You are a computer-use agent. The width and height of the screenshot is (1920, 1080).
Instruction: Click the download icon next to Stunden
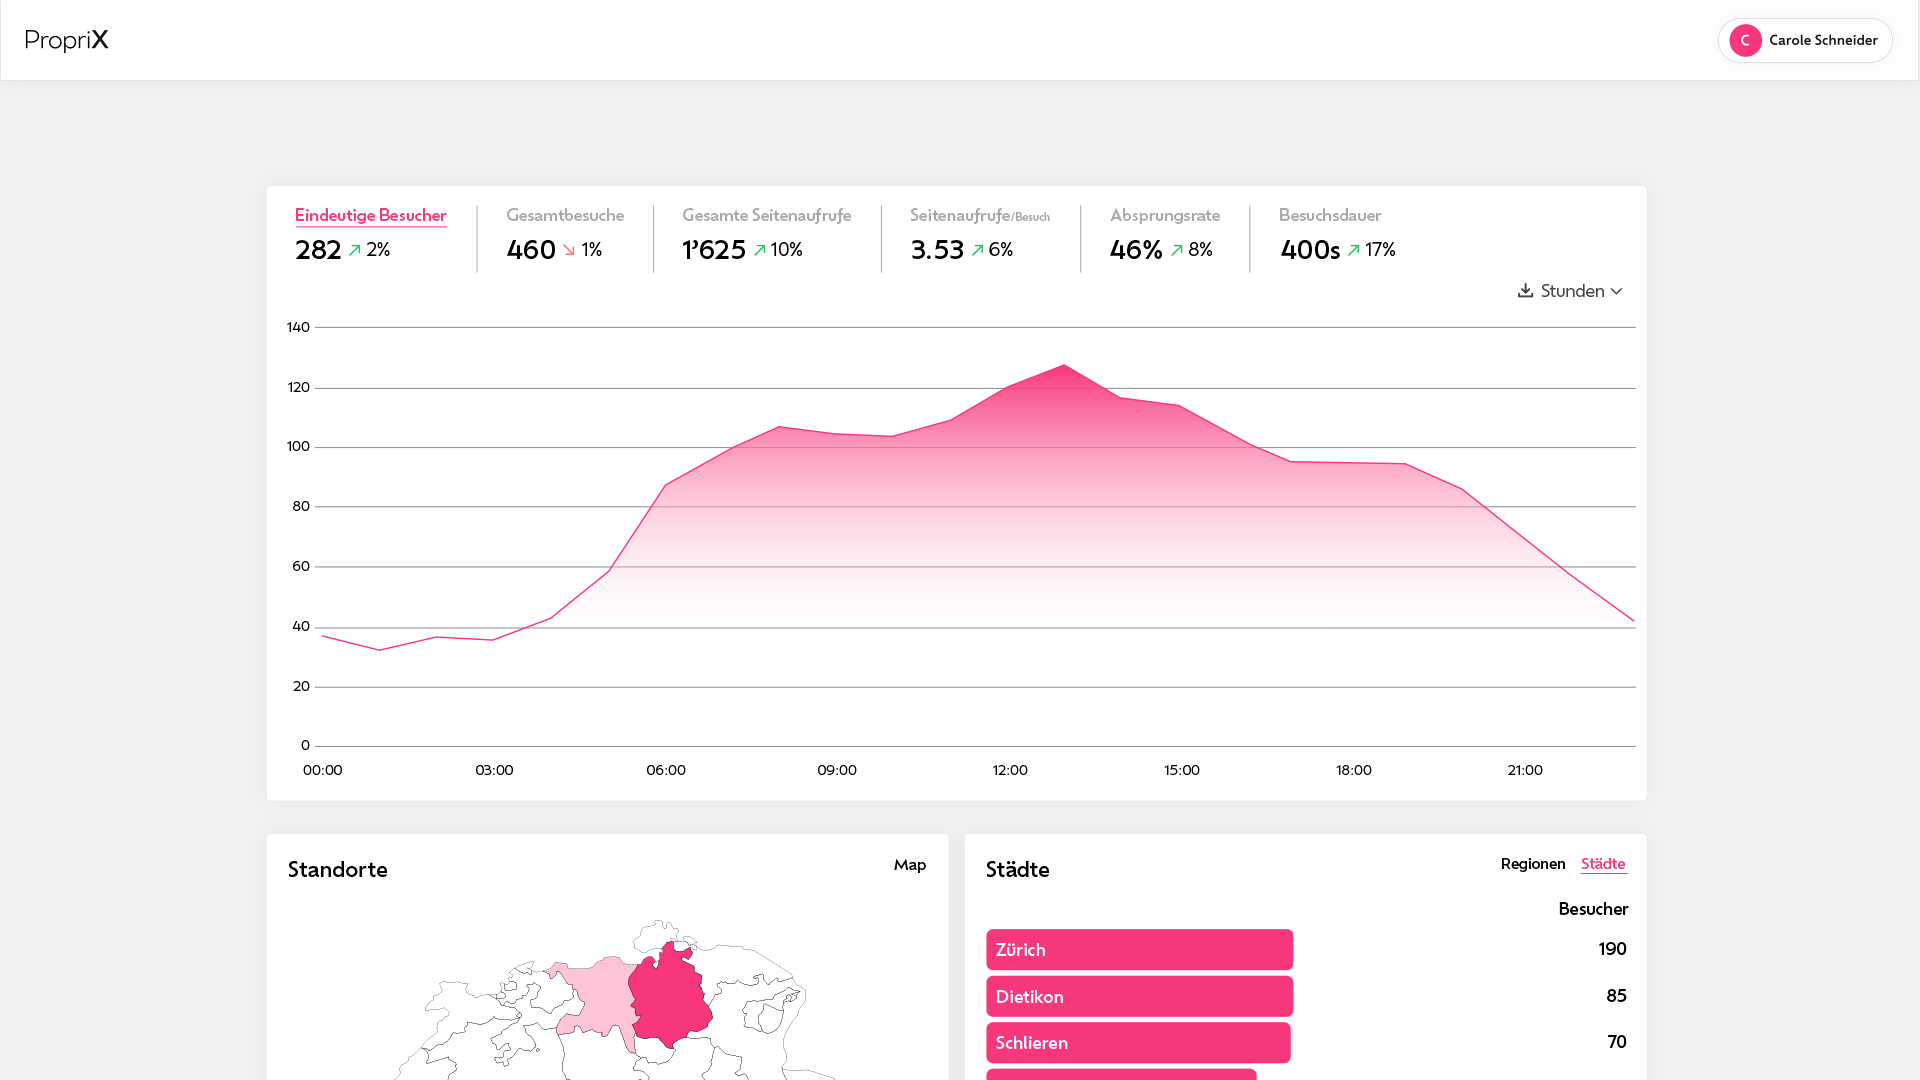[1525, 290]
